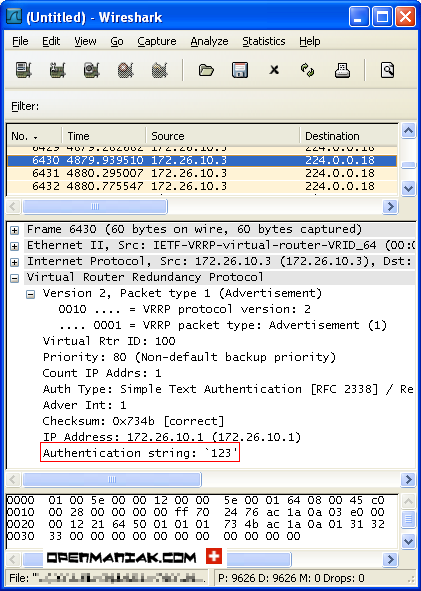Sort packets by No. column header
The image size is (421, 591).
(x=34, y=136)
